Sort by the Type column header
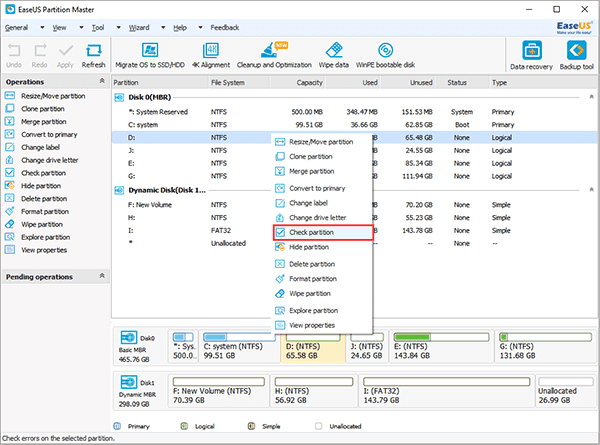The width and height of the screenshot is (600, 445). click(543, 82)
